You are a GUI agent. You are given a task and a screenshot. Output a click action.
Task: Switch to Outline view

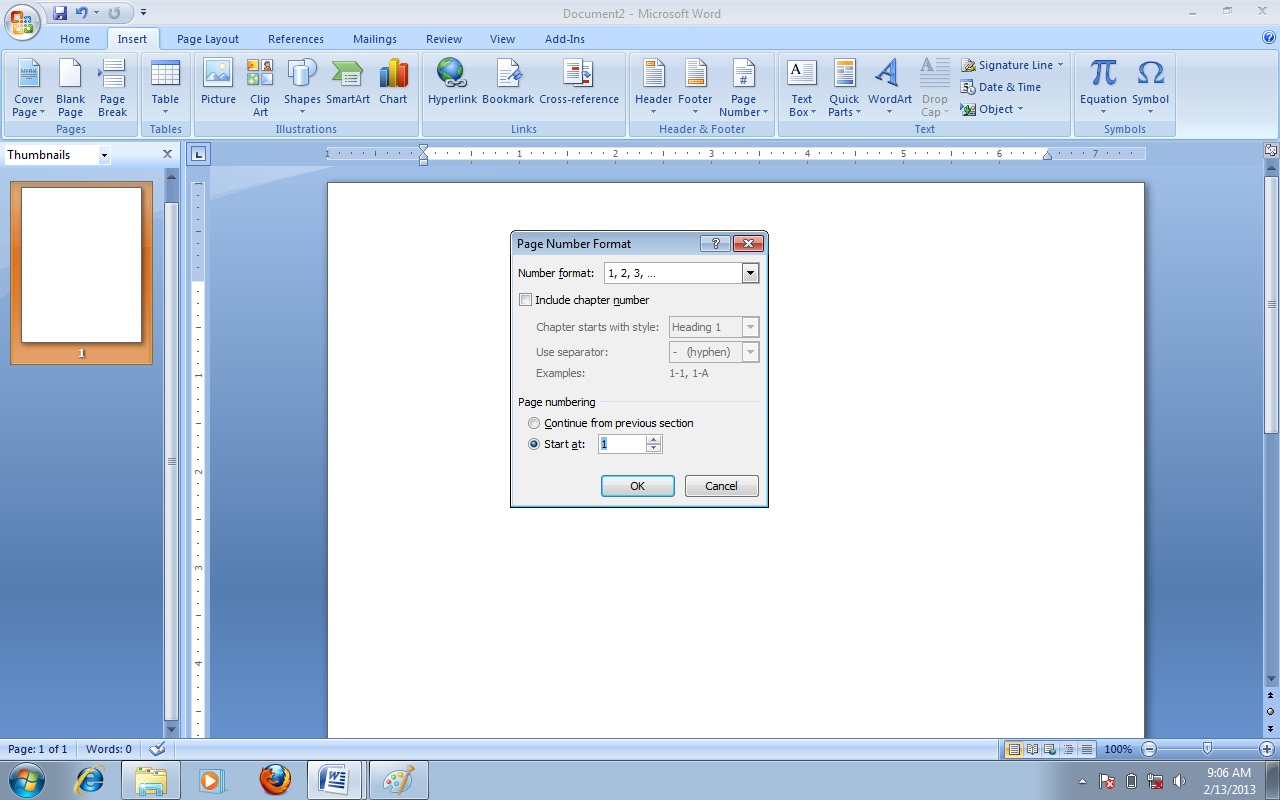point(1068,749)
